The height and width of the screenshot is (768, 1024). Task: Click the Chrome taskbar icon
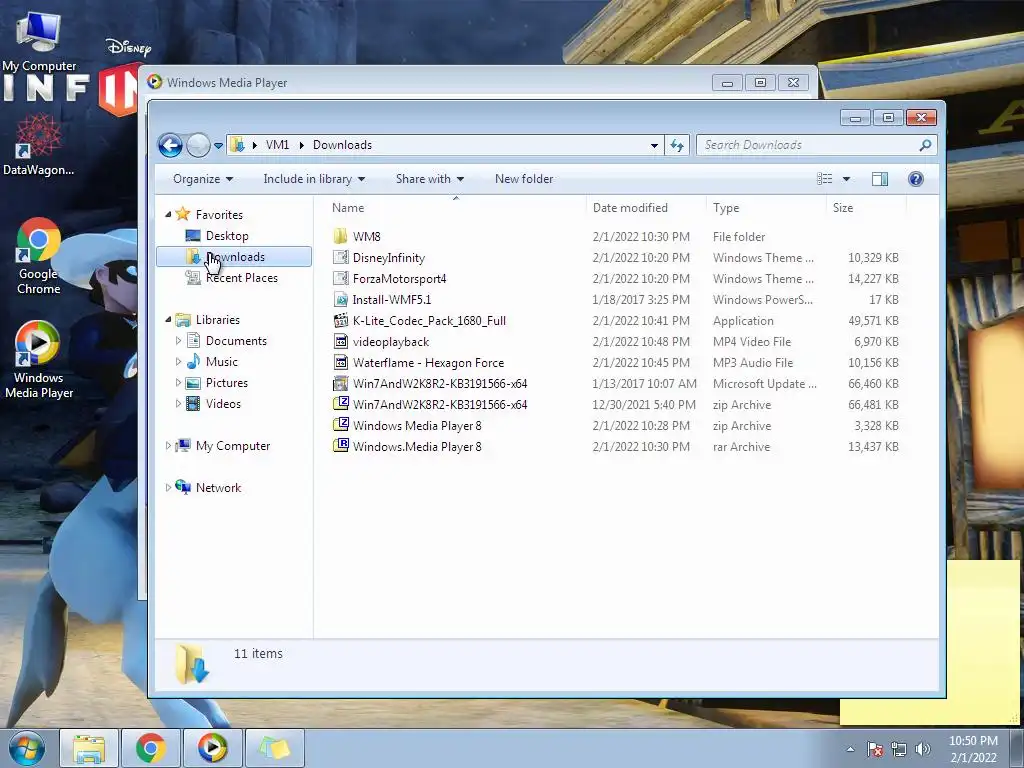point(150,748)
